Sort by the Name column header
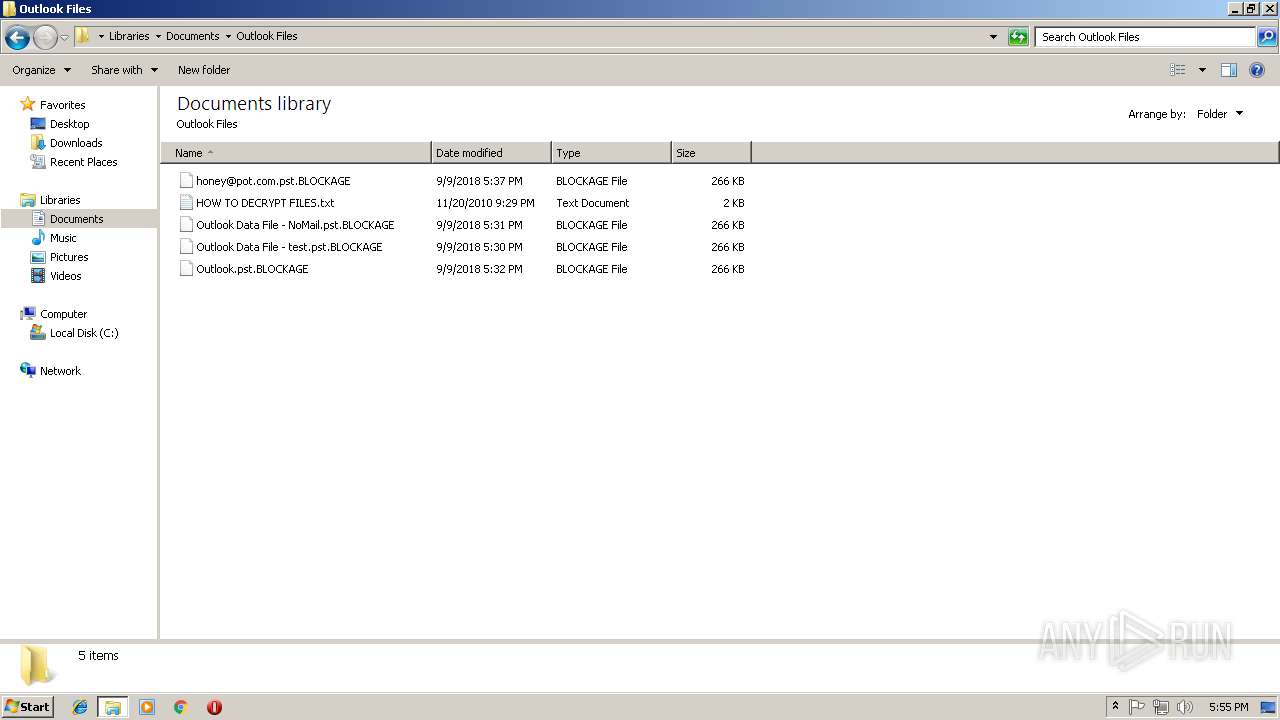Image resolution: width=1280 pixels, height=720 pixels. coord(296,153)
